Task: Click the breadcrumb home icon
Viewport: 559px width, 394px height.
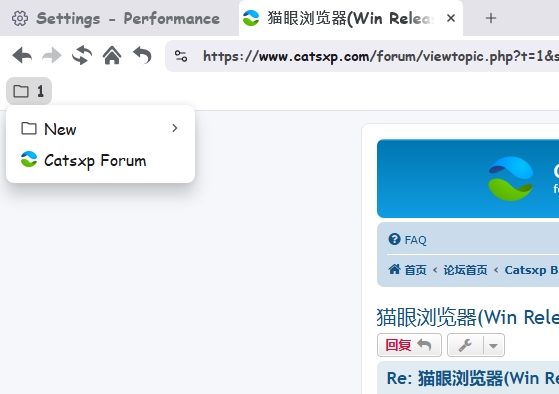Action: [x=395, y=269]
